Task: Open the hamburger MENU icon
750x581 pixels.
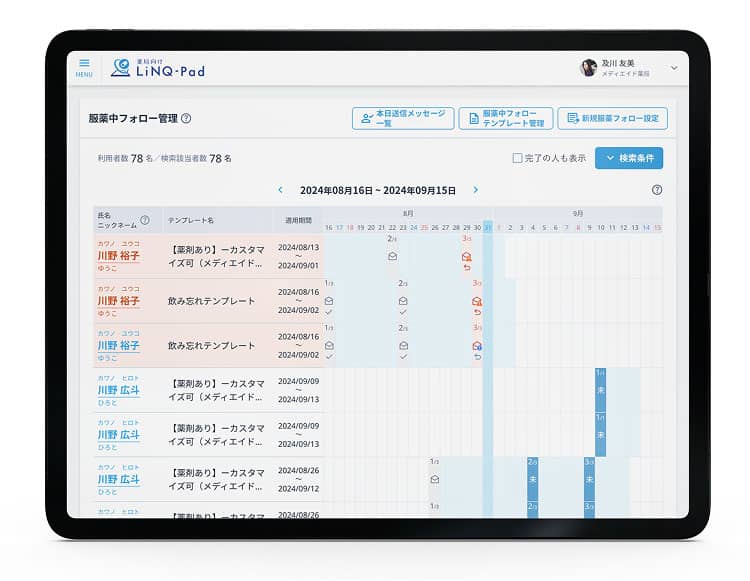Action: [x=84, y=67]
